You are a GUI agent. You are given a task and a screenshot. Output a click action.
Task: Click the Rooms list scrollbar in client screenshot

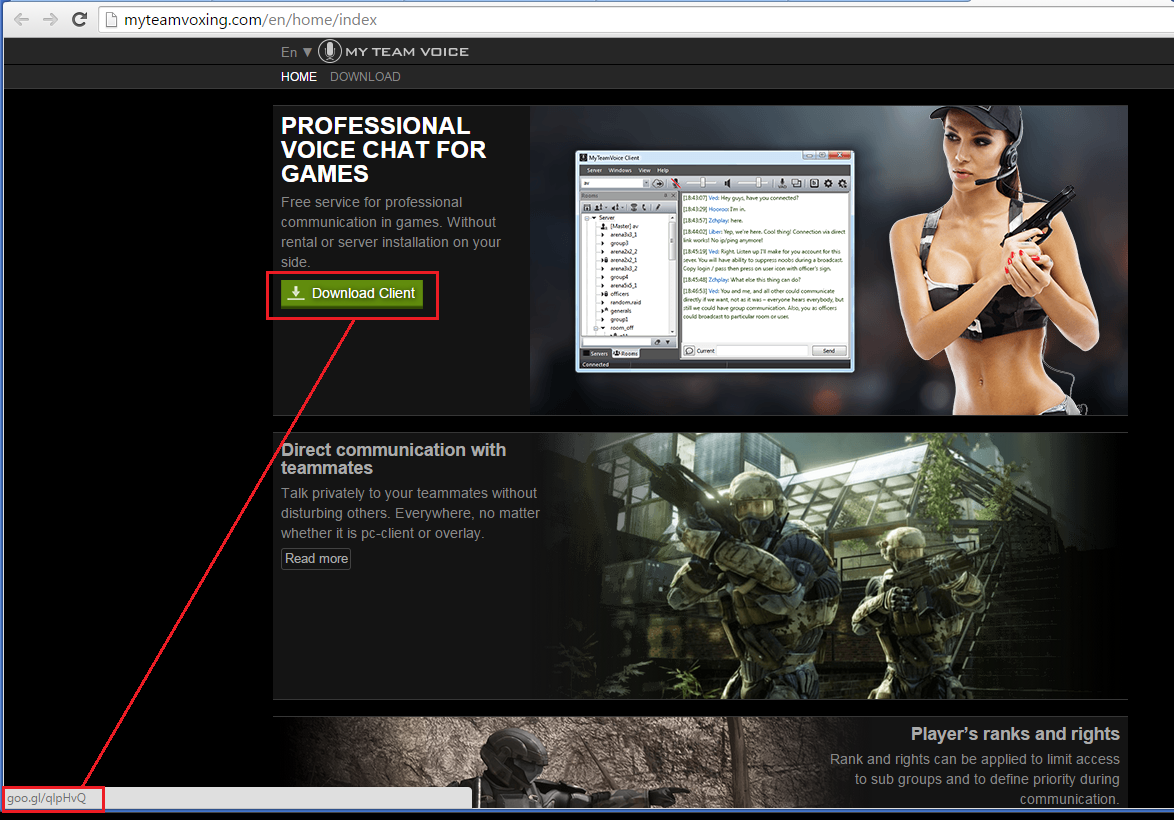(672, 276)
